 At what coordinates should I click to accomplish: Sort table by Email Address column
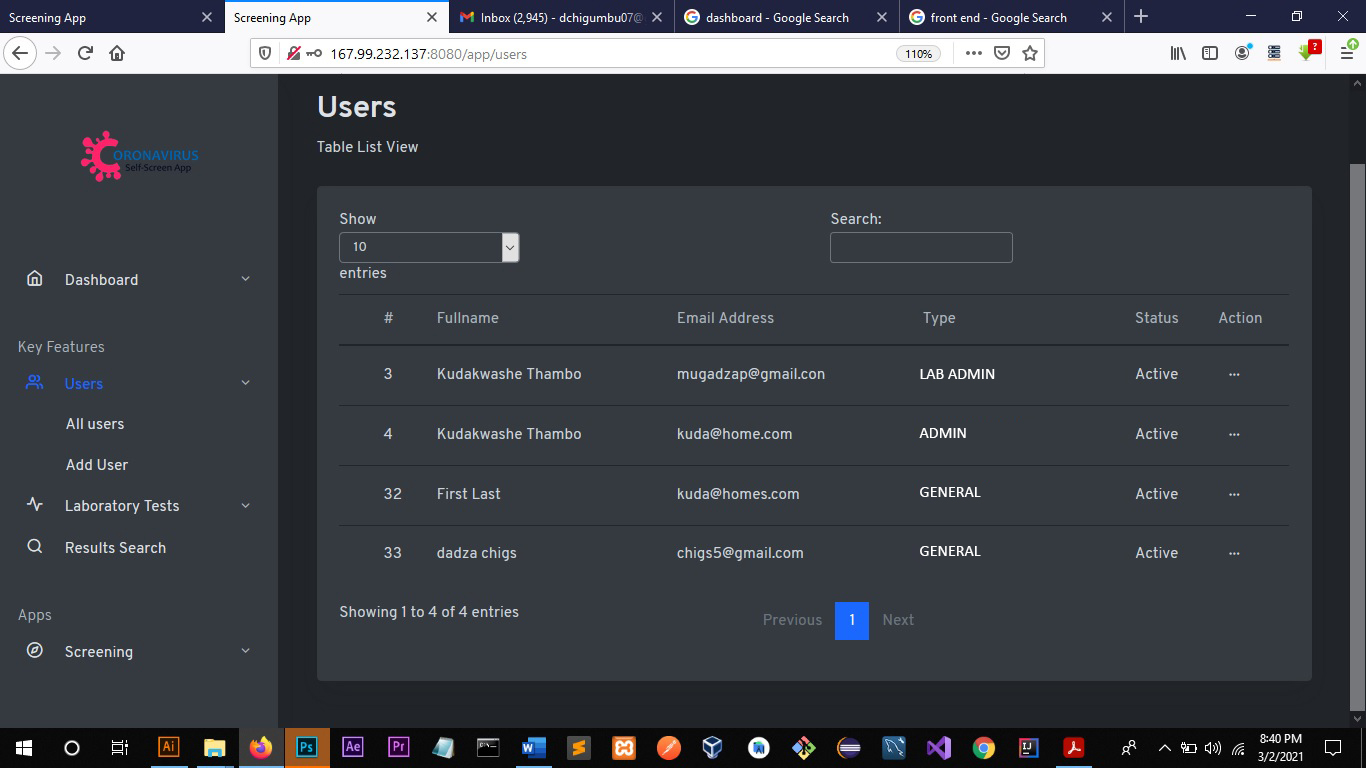pos(725,318)
